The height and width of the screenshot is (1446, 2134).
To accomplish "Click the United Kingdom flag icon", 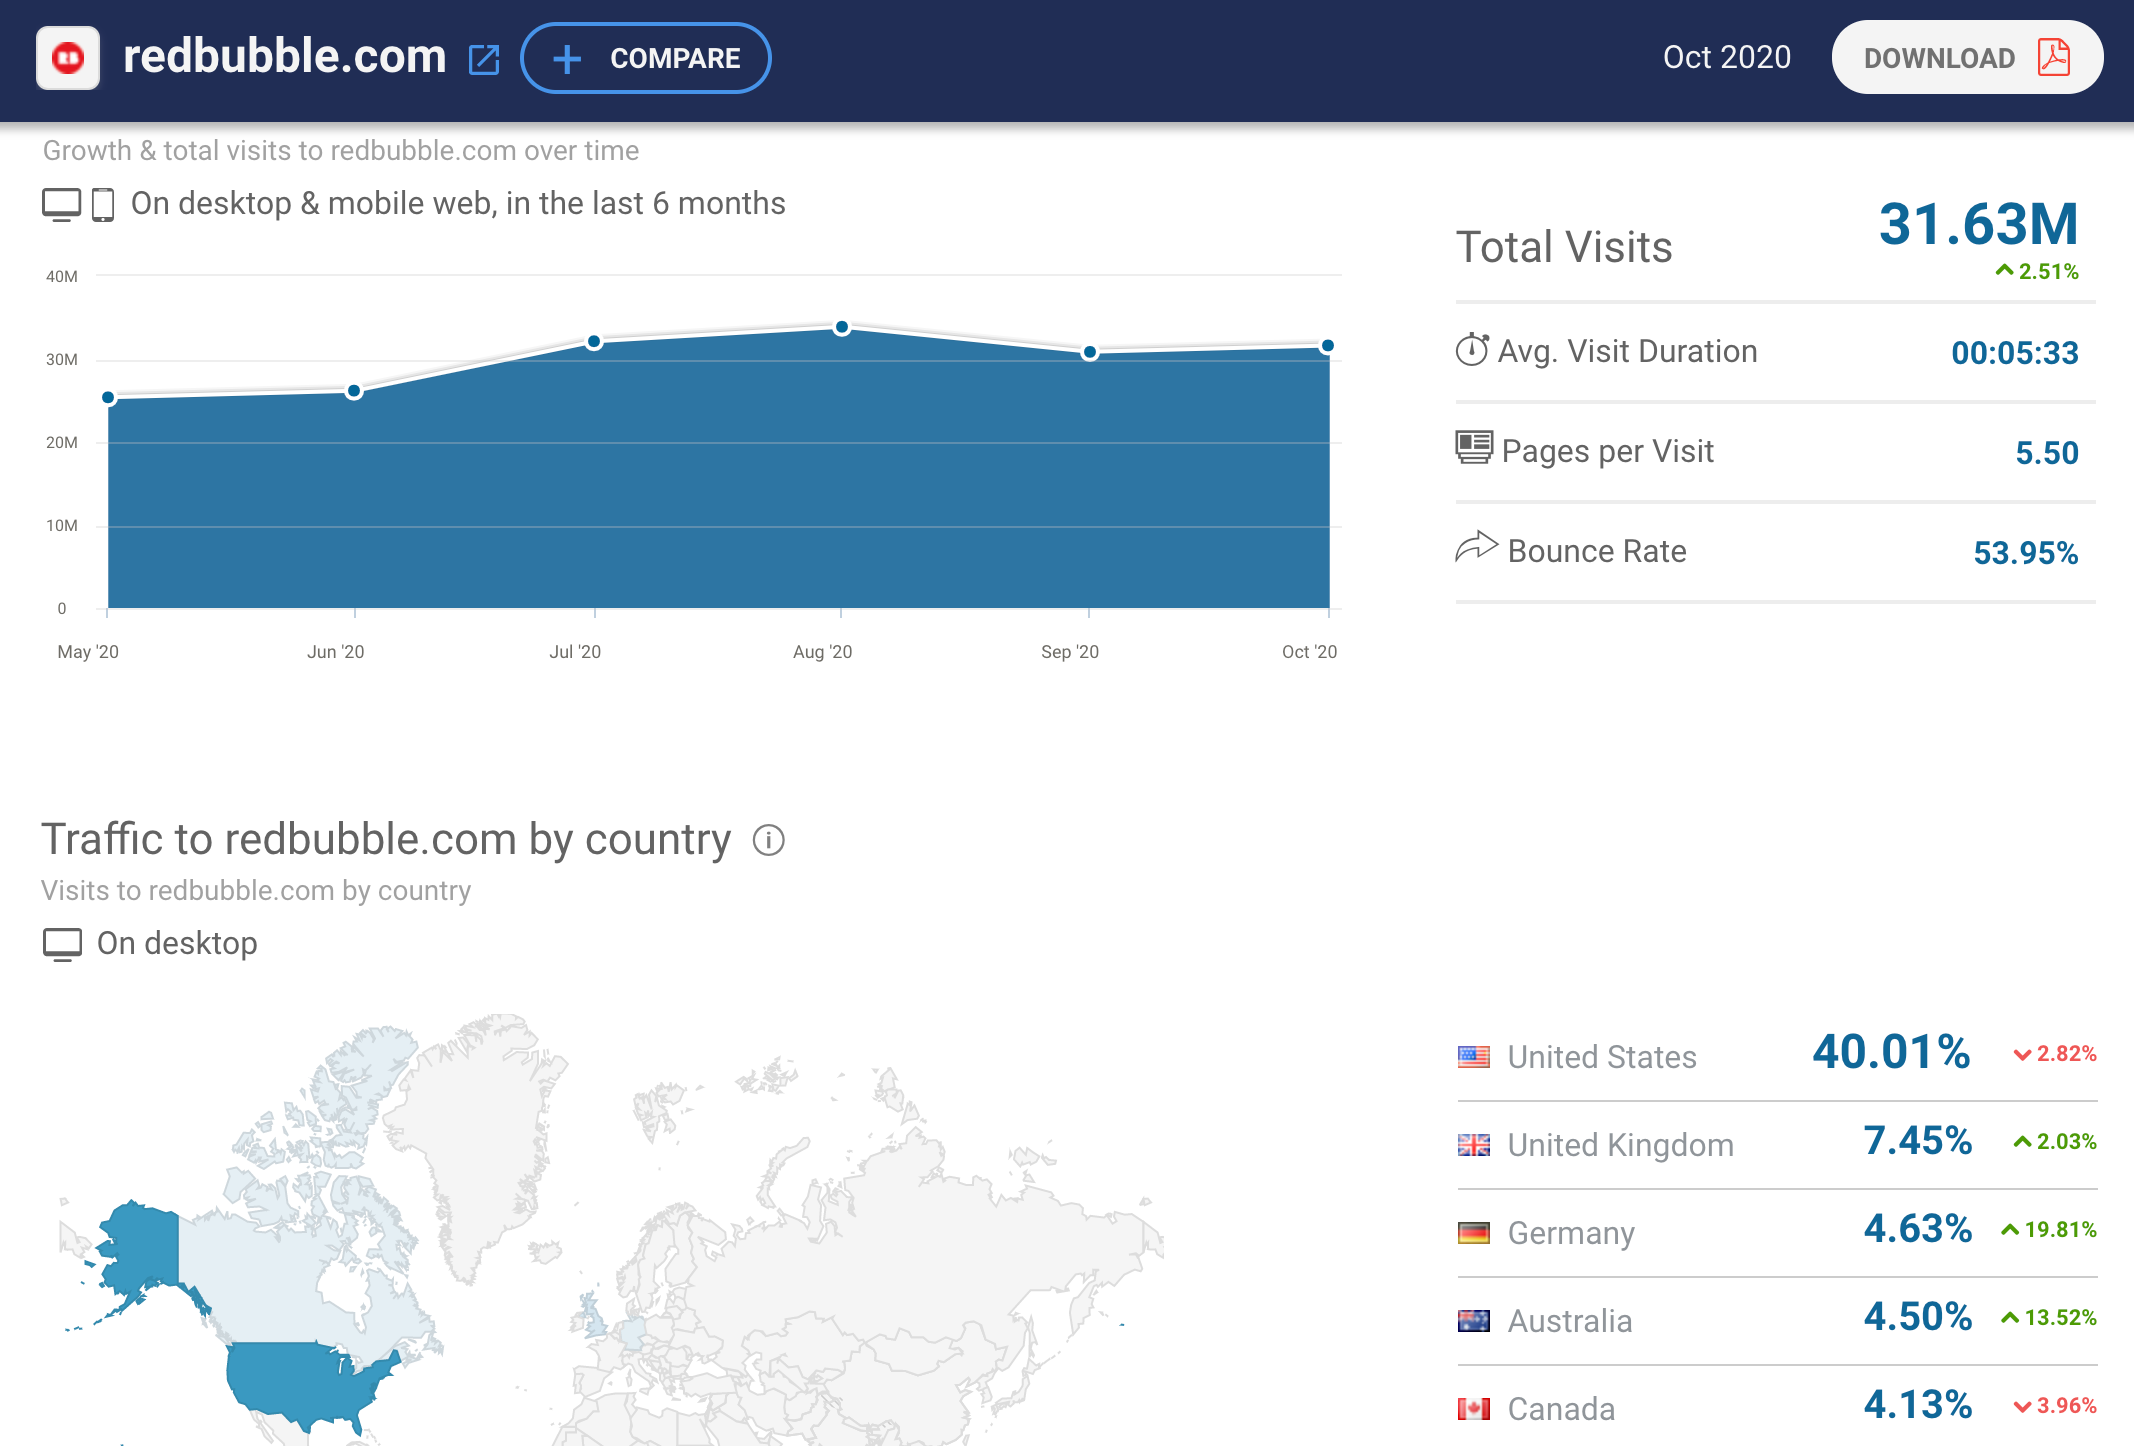I will click(x=1474, y=1145).
